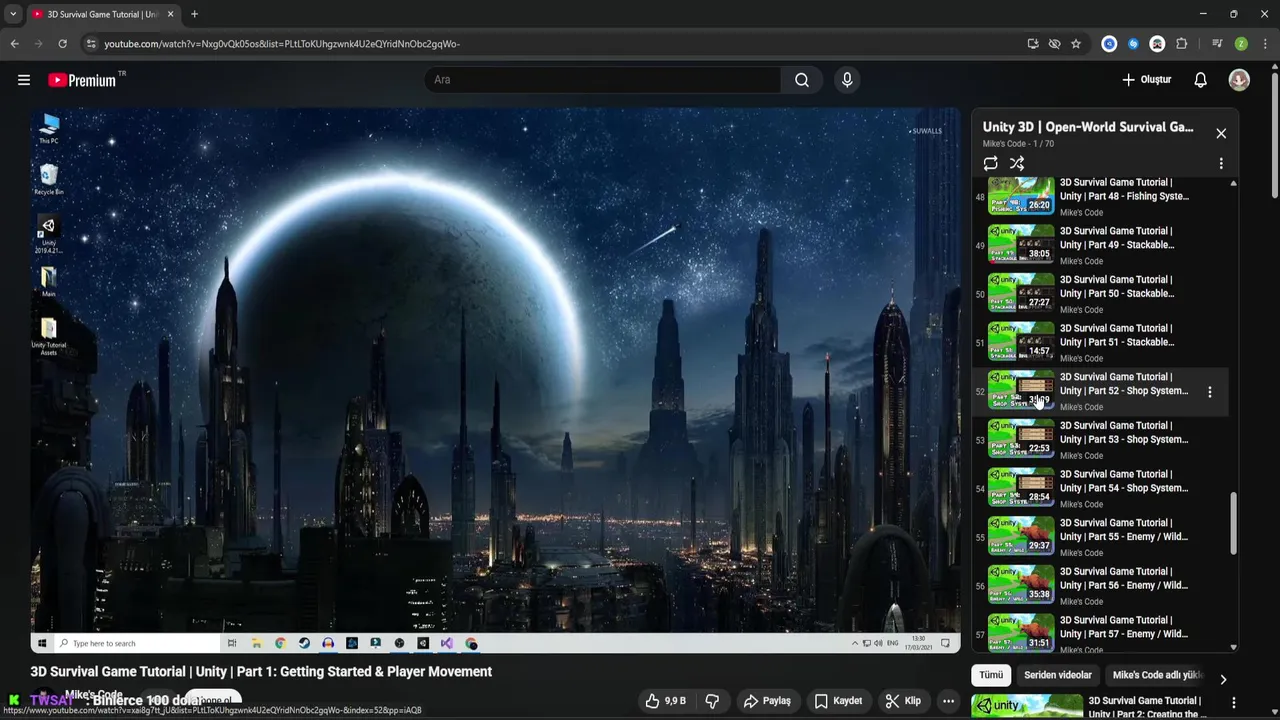Viewport: 1280px width, 720px height.
Task: Select the Mike's Code adlı yük... chip
Action: click(x=1157, y=675)
